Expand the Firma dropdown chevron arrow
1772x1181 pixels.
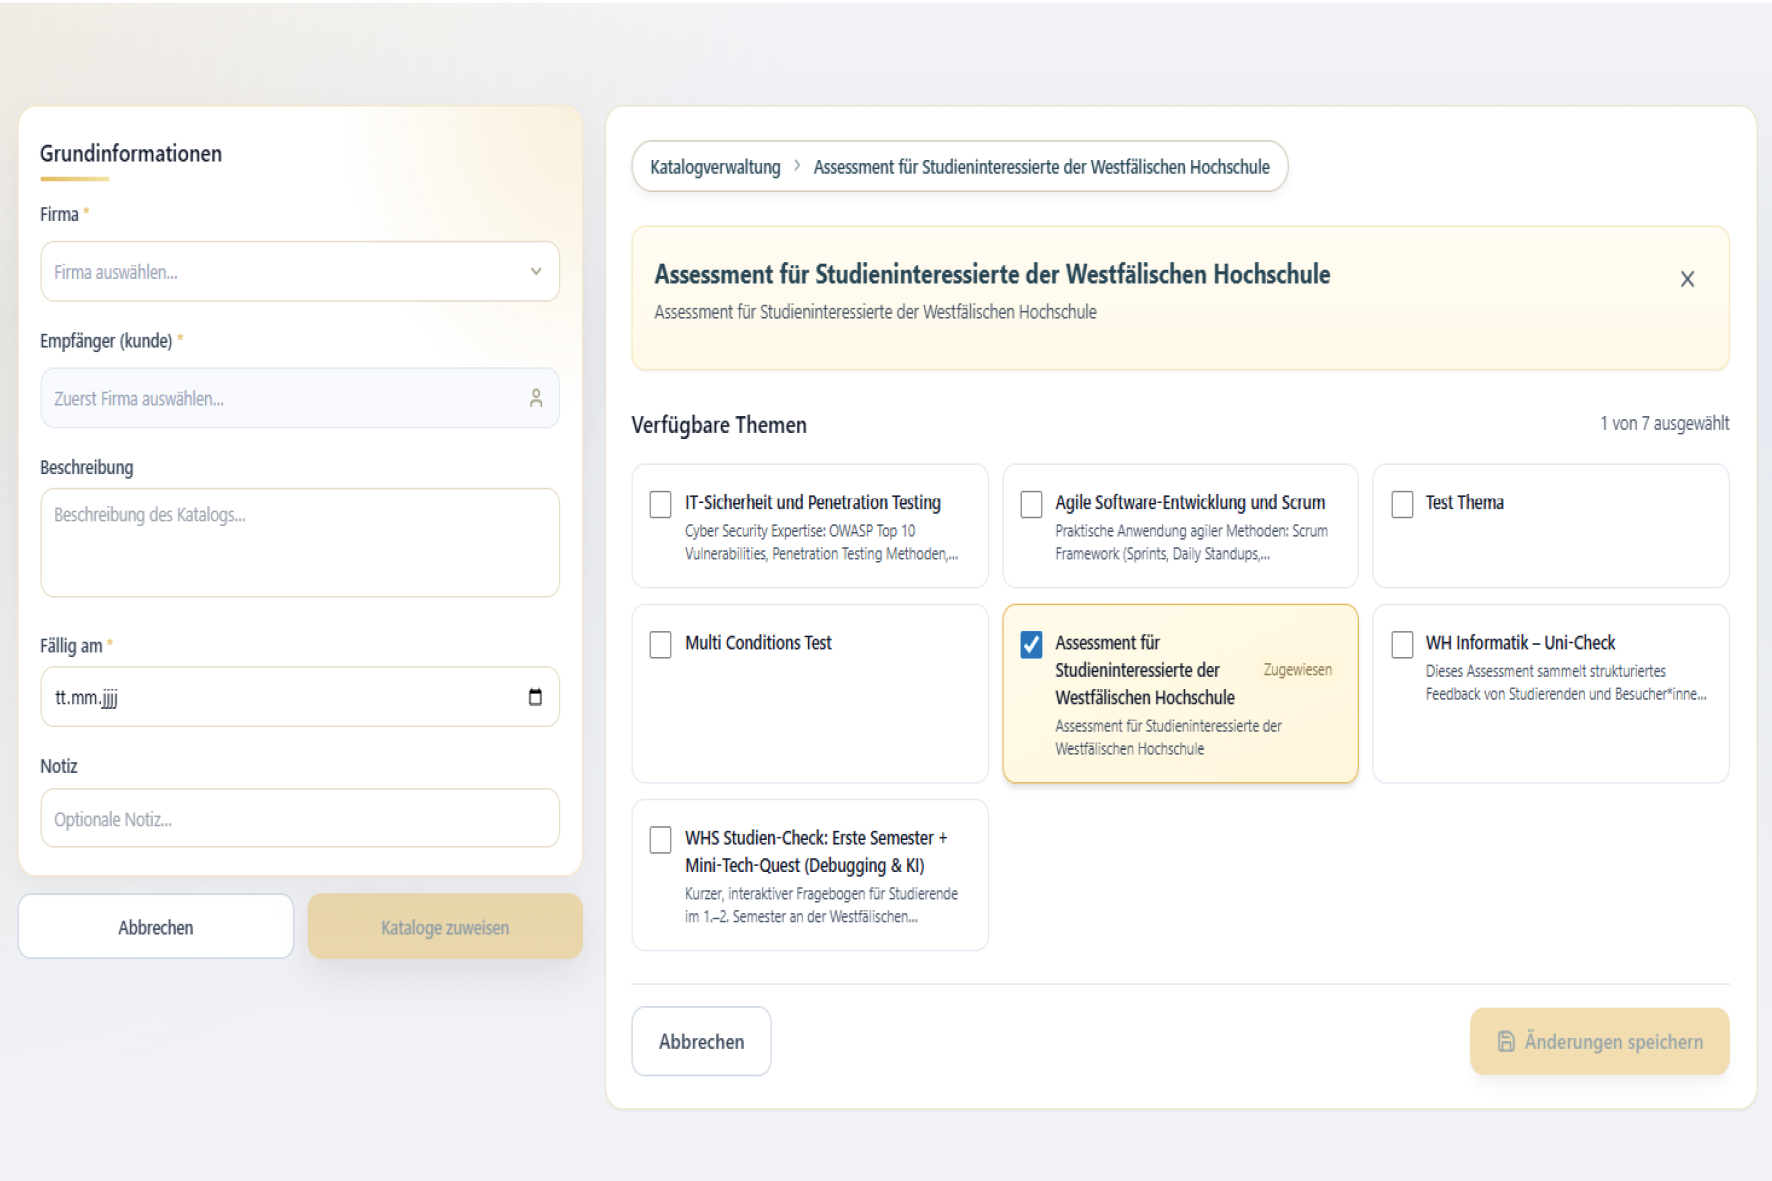click(536, 271)
